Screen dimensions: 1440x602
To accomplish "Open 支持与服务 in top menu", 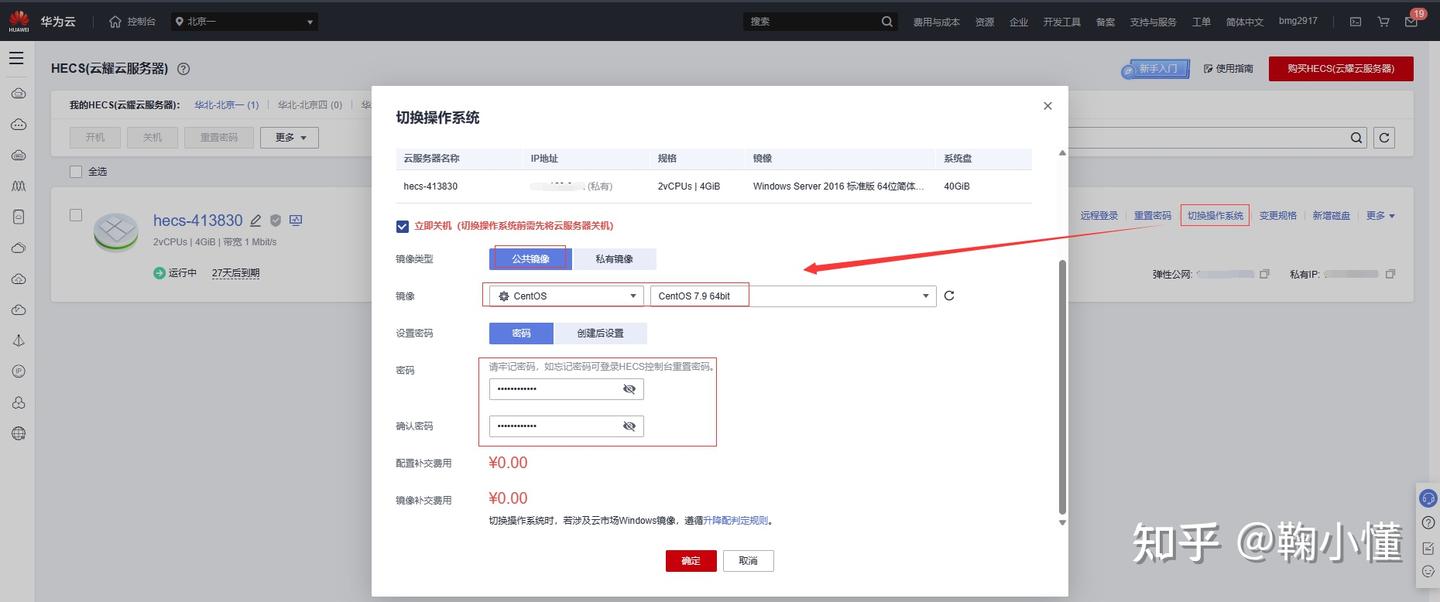I will click(x=1153, y=22).
